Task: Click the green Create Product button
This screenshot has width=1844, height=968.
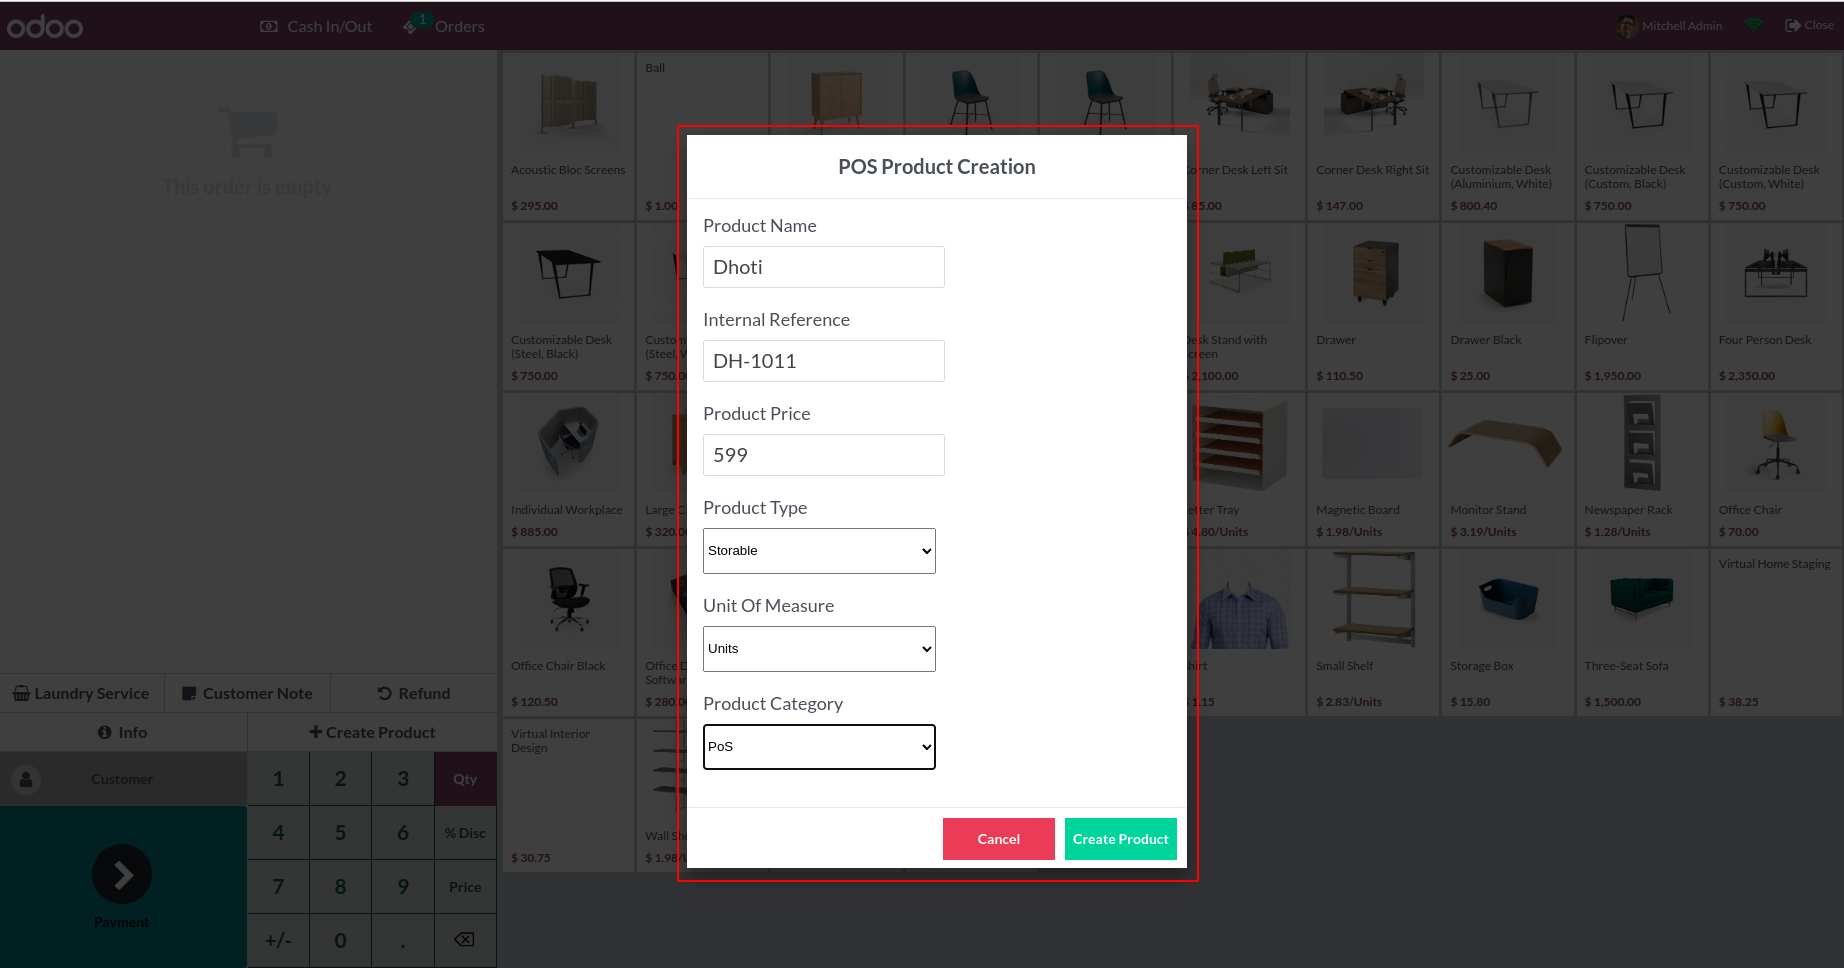Action: (x=1120, y=839)
